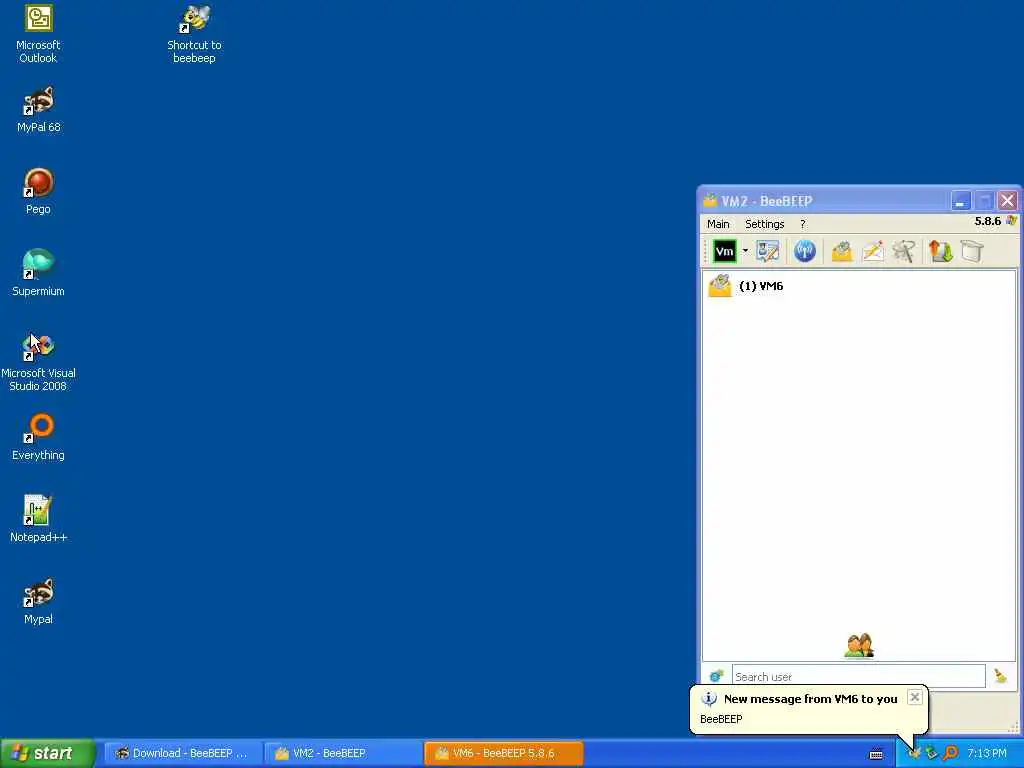Click the yellow envelope toolbar icon
This screenshot has width=1024, height=768.
coord(842,251)
